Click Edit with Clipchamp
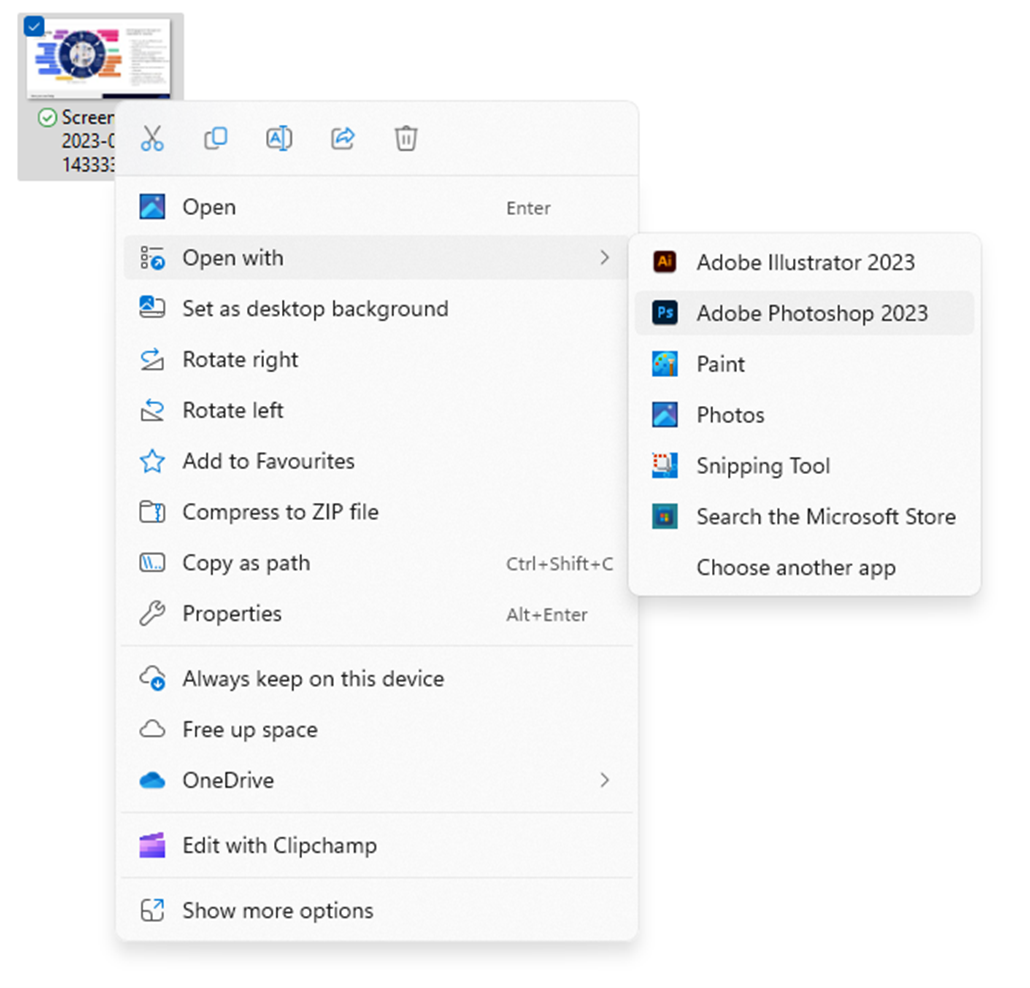The image size is (1030, 988). click(x=279, y=845)
